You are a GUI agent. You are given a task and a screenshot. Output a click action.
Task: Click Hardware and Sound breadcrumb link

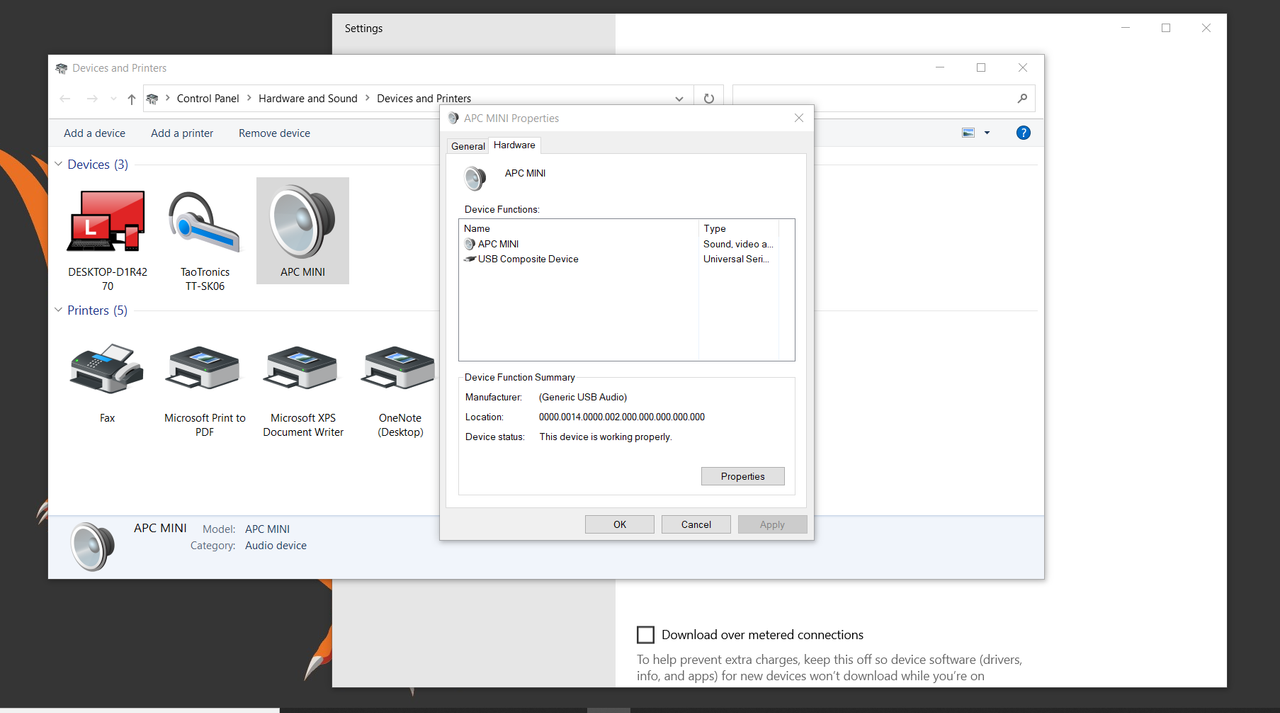pyautogui.click(x=308, y=98)
